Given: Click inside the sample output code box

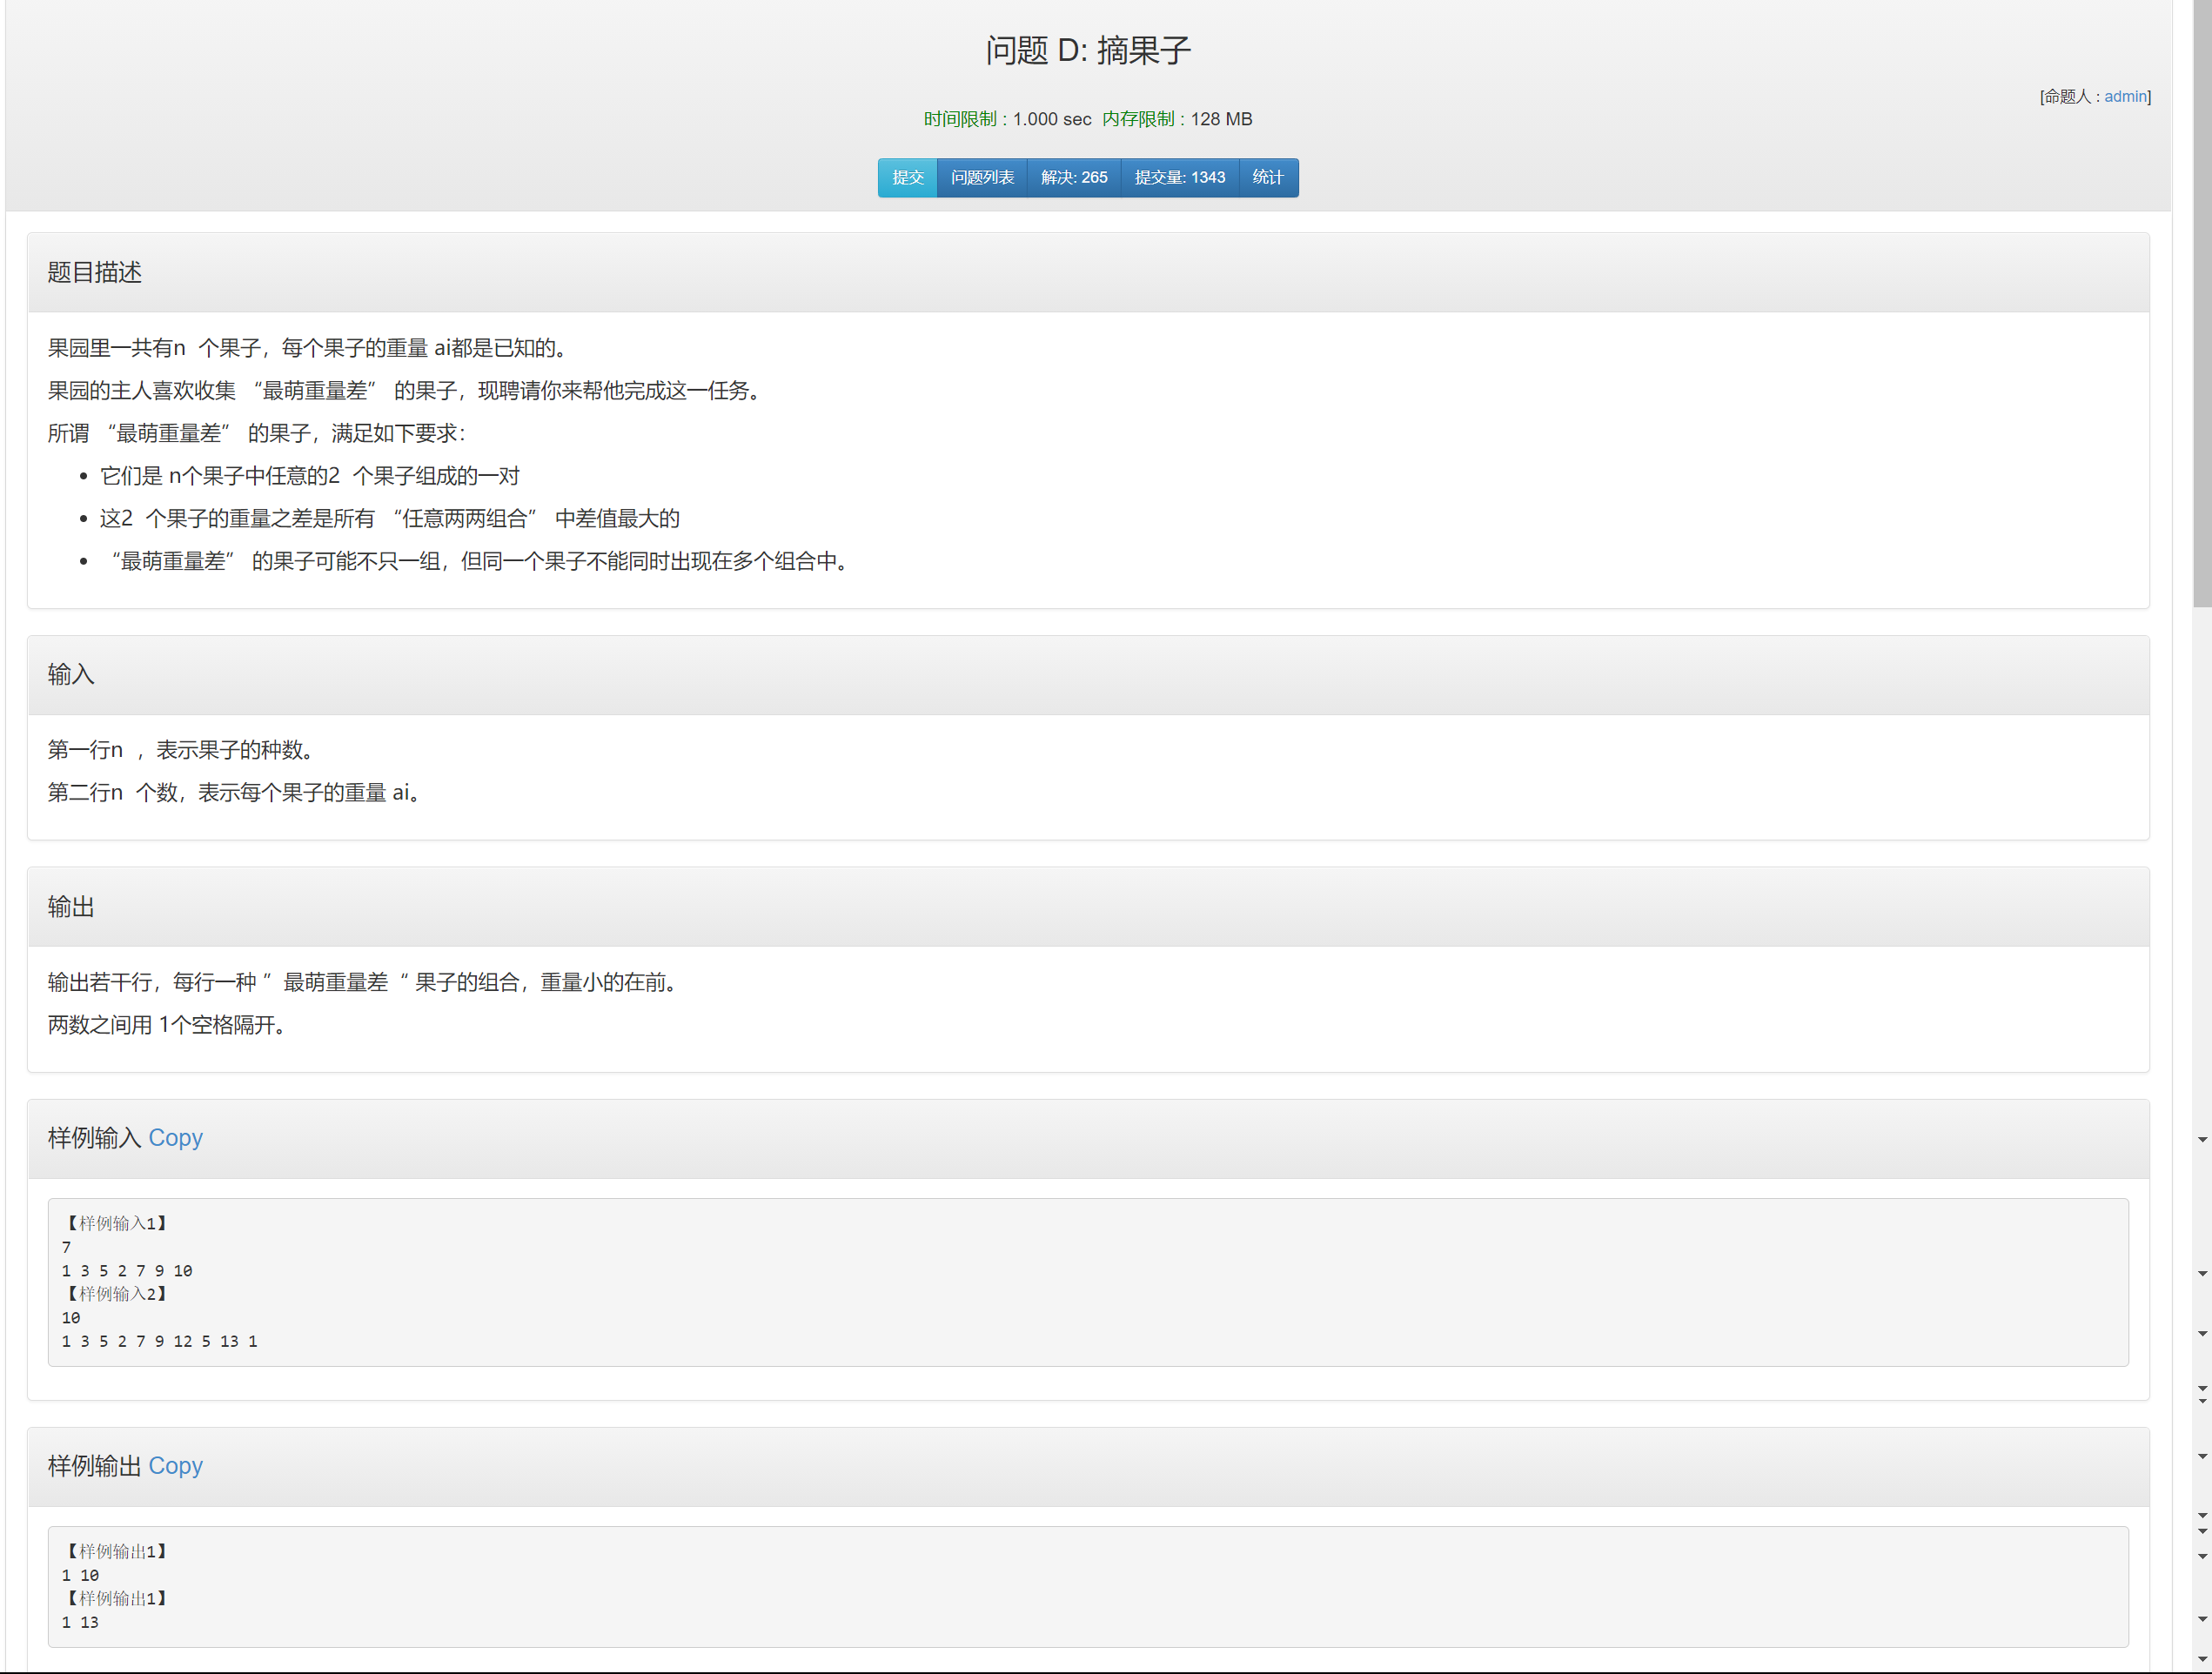Looking at the screenshot, I should click(x=1087, y=1586).
